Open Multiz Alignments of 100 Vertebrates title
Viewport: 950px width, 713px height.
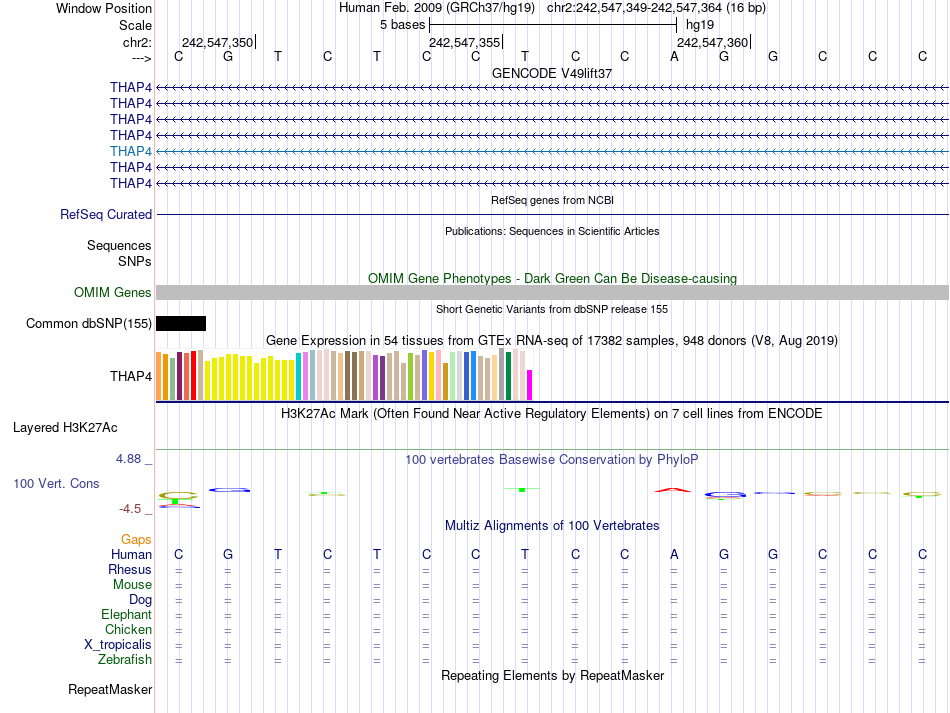tap(552, 526)
